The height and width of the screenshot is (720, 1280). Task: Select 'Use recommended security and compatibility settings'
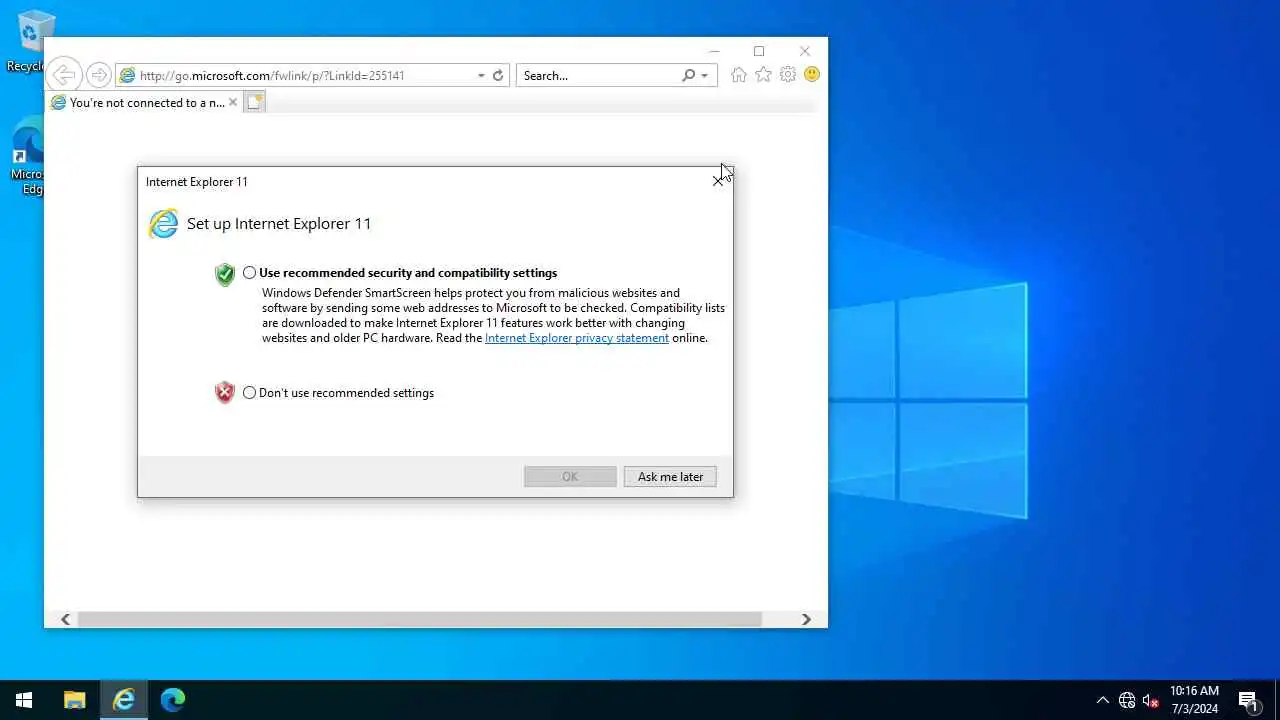coord(250,273)
